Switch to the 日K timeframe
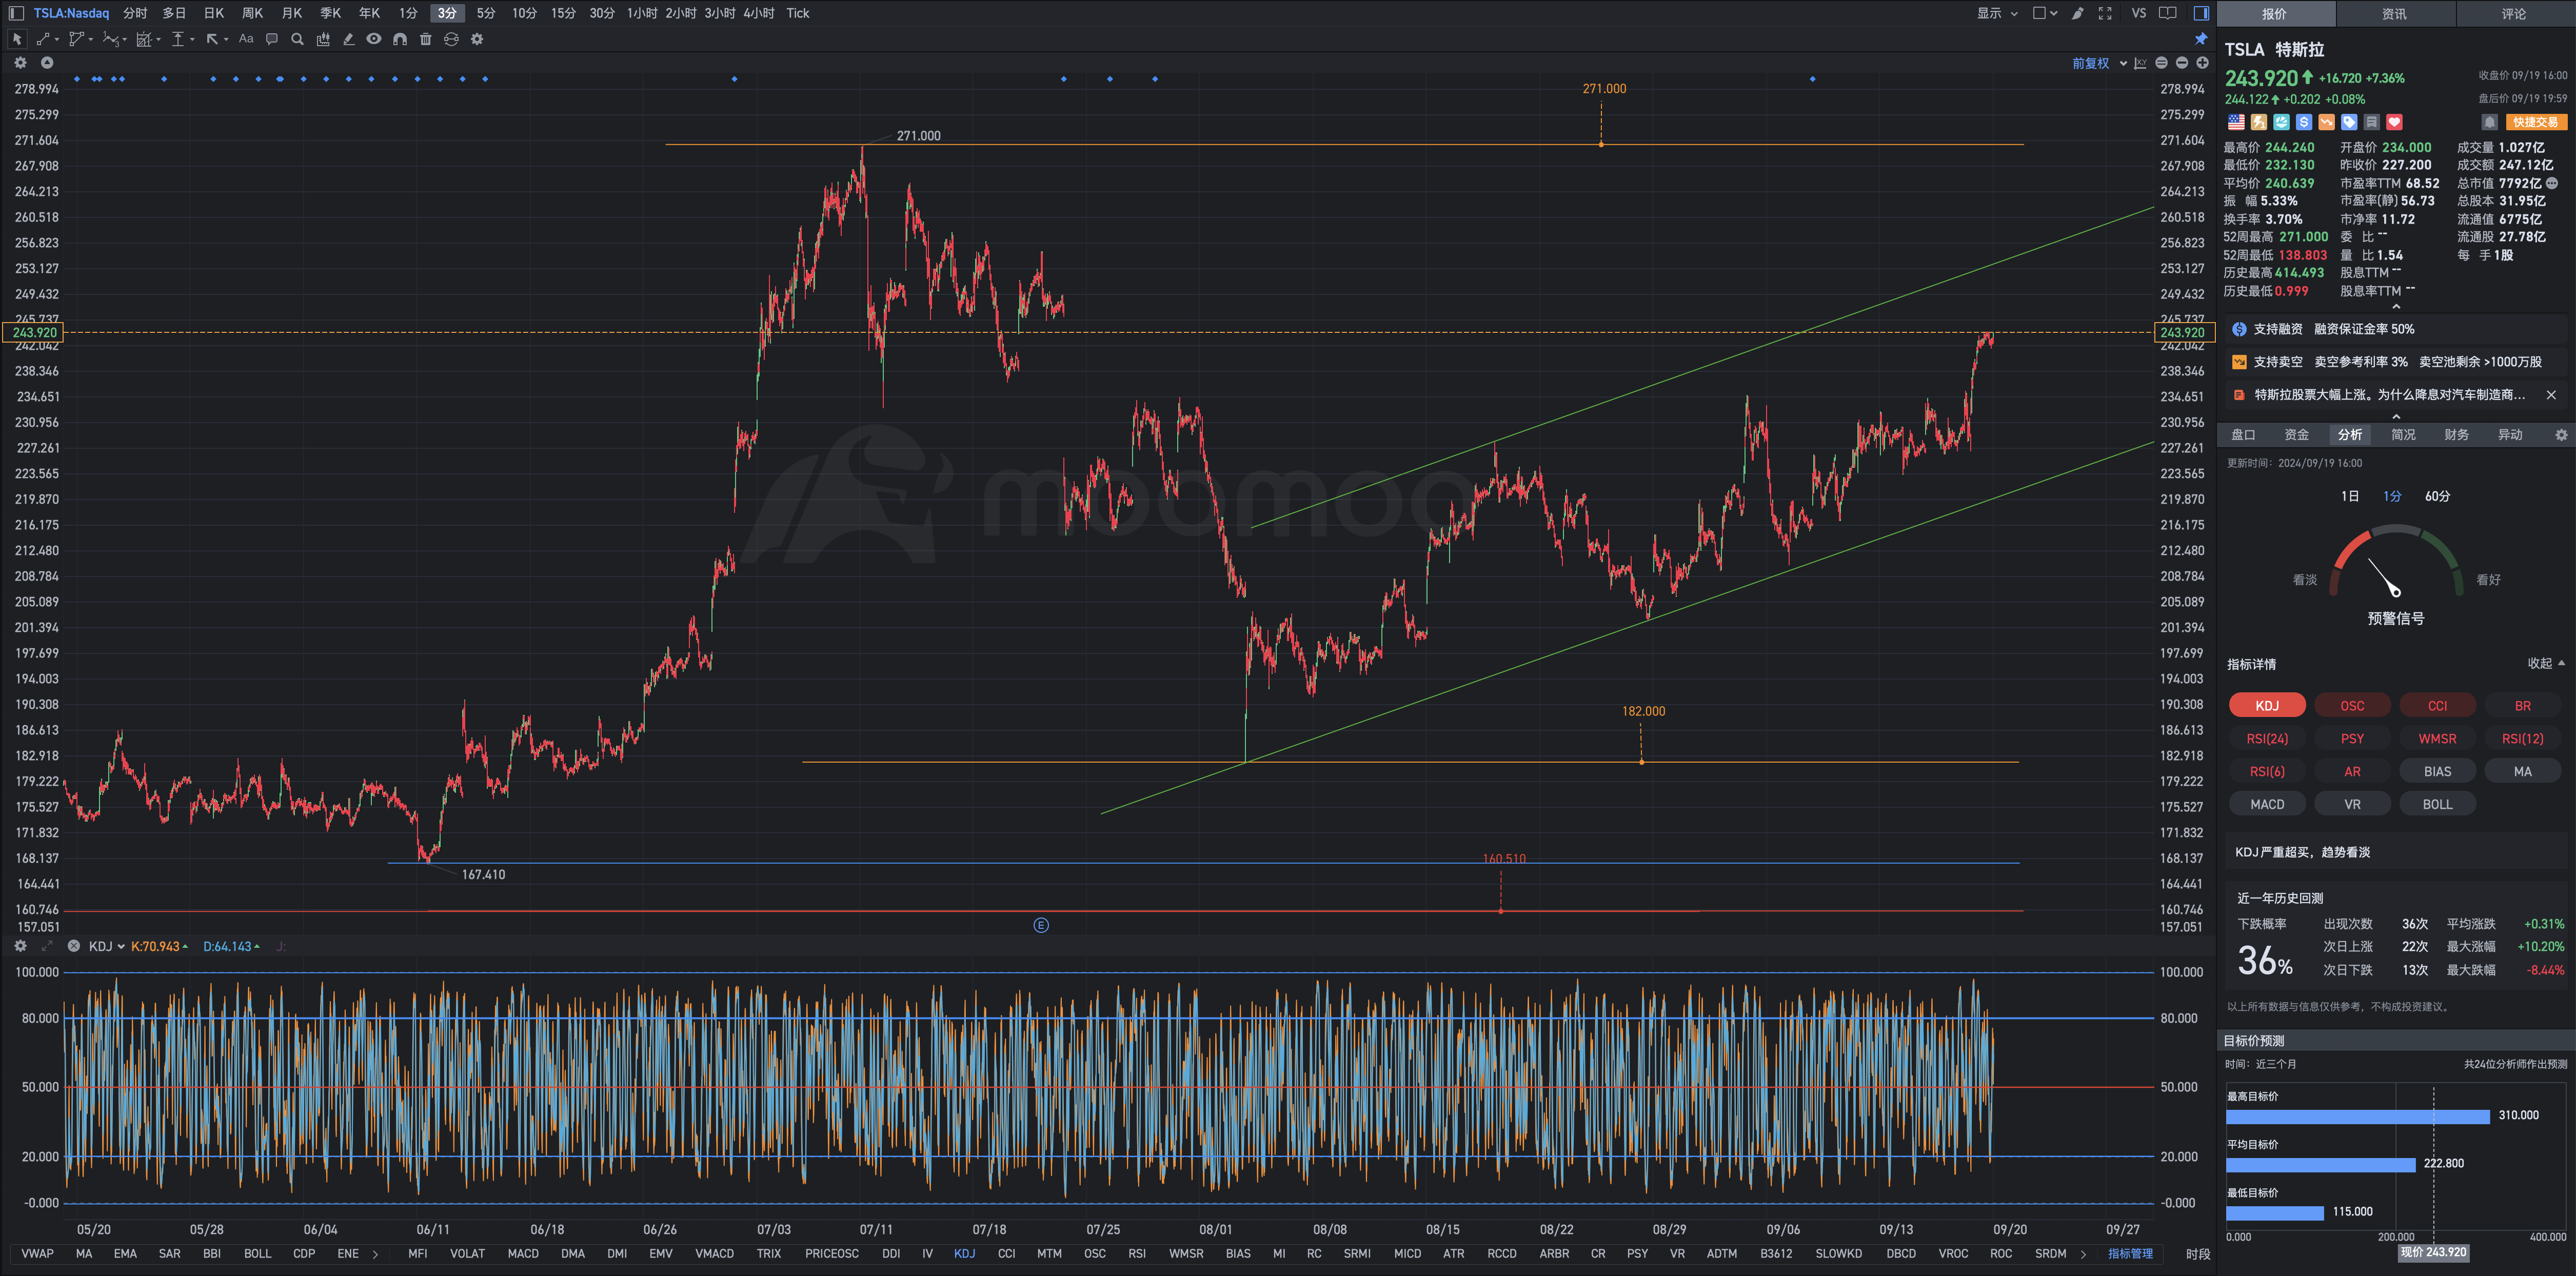The width and height of the screenshot is (2576, 1276). (x=213, y=13)
